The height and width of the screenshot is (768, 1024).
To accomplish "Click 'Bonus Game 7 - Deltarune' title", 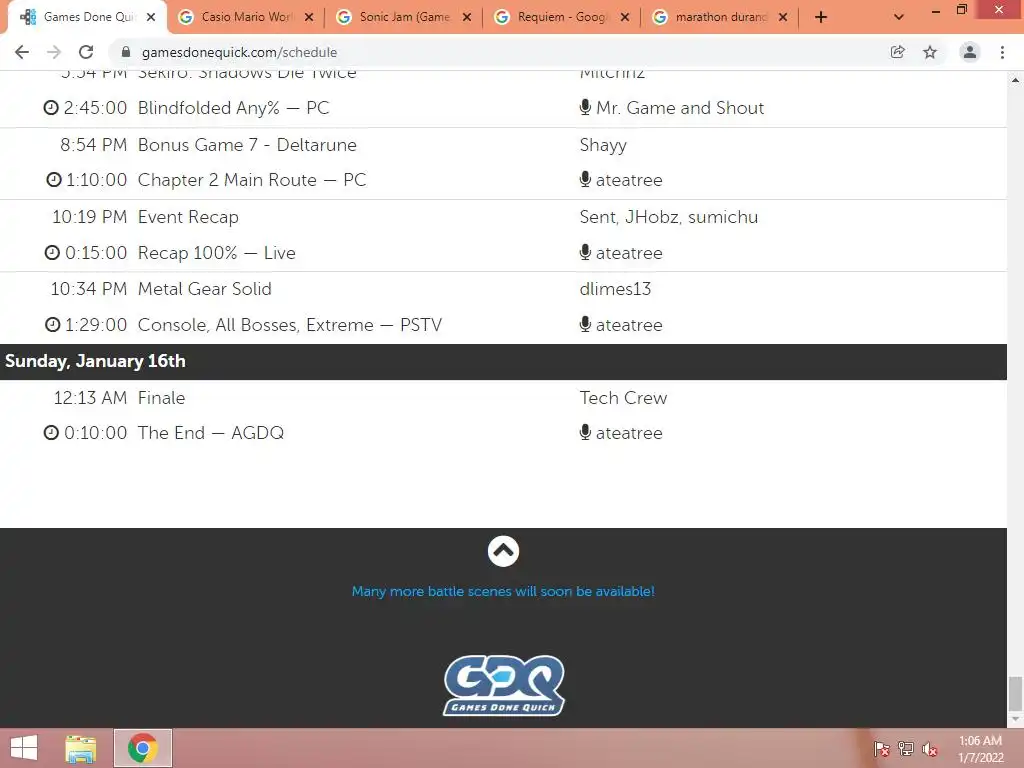I will pyautogui.click(x=247, y=145).
